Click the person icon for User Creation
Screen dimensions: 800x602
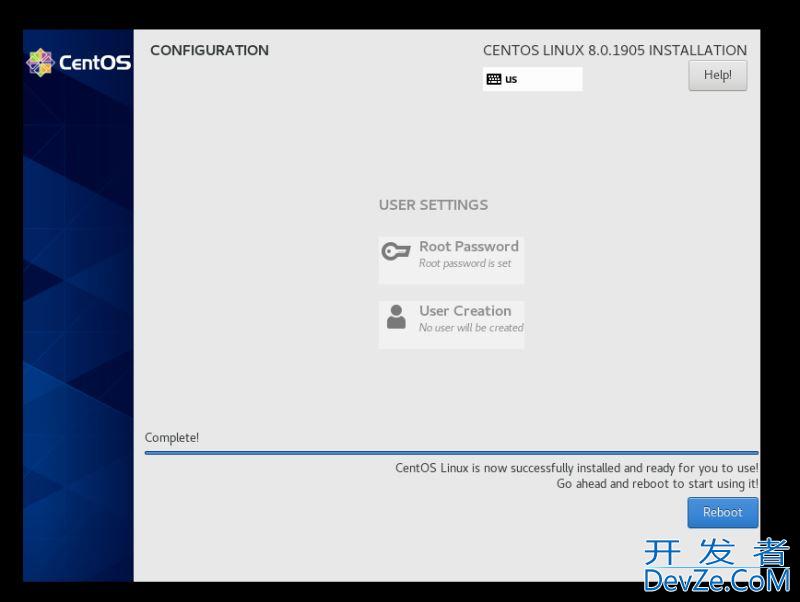(x=396, y=317)
